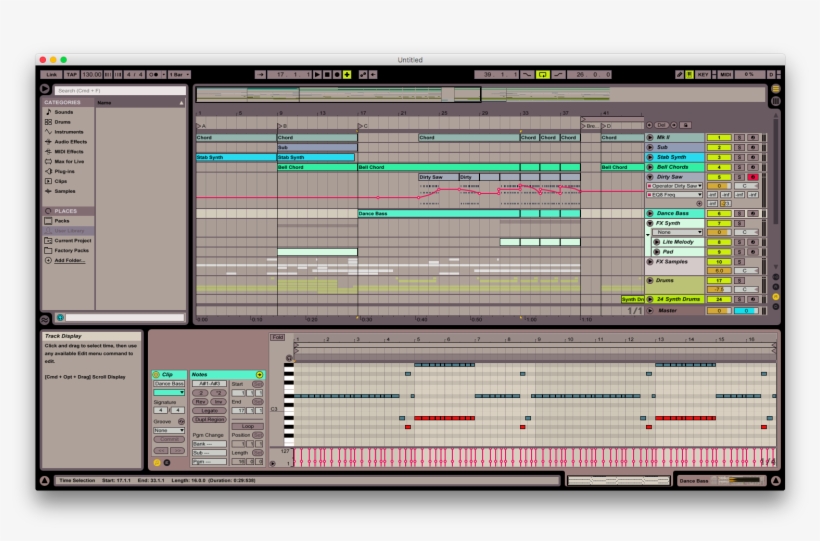Image resolution: width=820 pixels, height=541 pixels.
Task: Click the Info View triangle toggle icon
Action: [x=44, y=481]
